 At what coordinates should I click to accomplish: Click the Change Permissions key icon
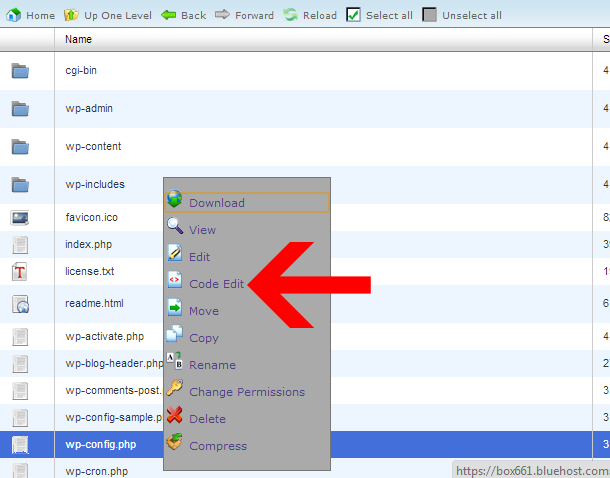[x=175, y=389]
